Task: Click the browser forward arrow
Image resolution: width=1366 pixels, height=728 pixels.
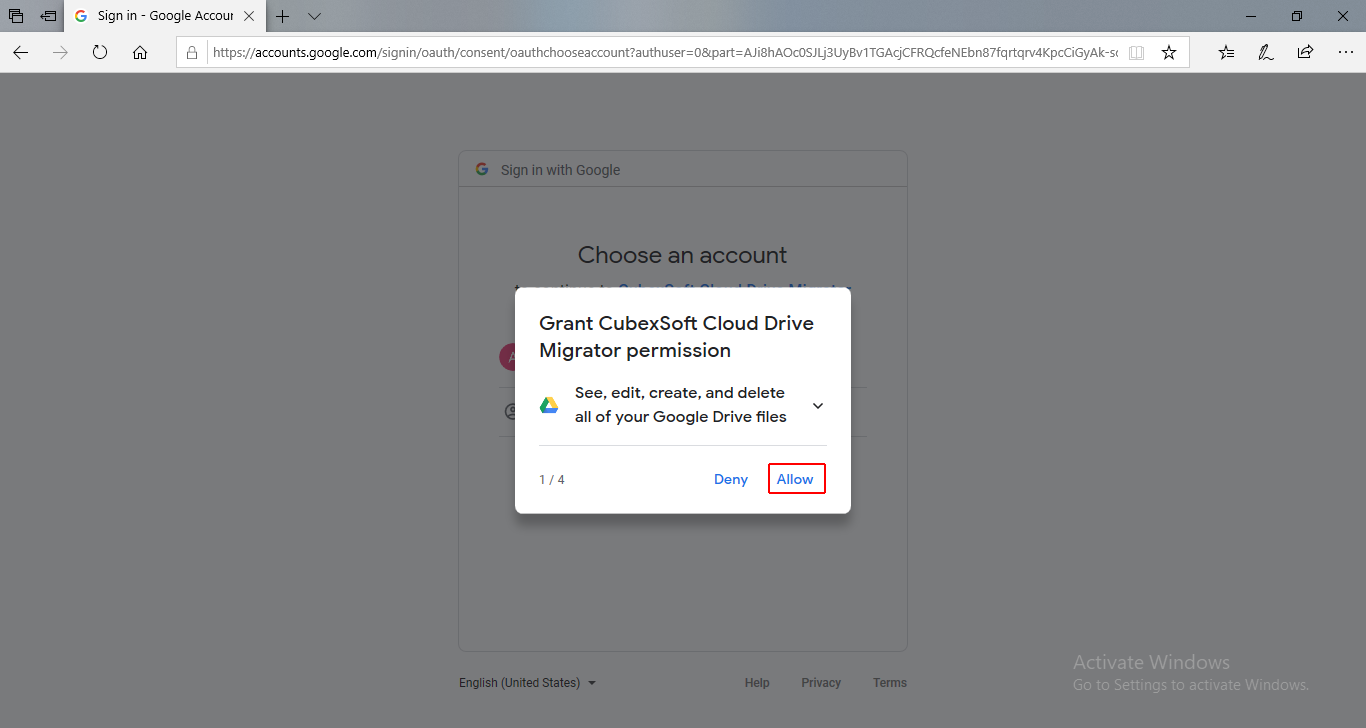Action: [61, 53]
